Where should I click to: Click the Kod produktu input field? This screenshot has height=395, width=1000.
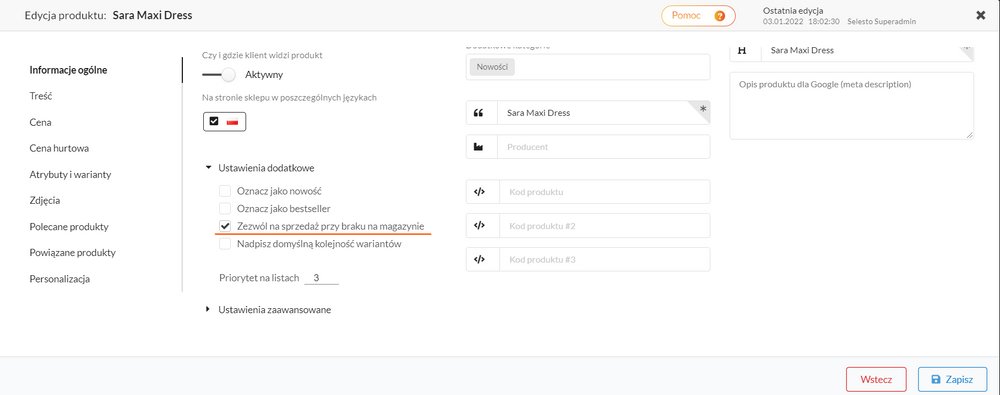pyautogui.click(x=588, y=191)
